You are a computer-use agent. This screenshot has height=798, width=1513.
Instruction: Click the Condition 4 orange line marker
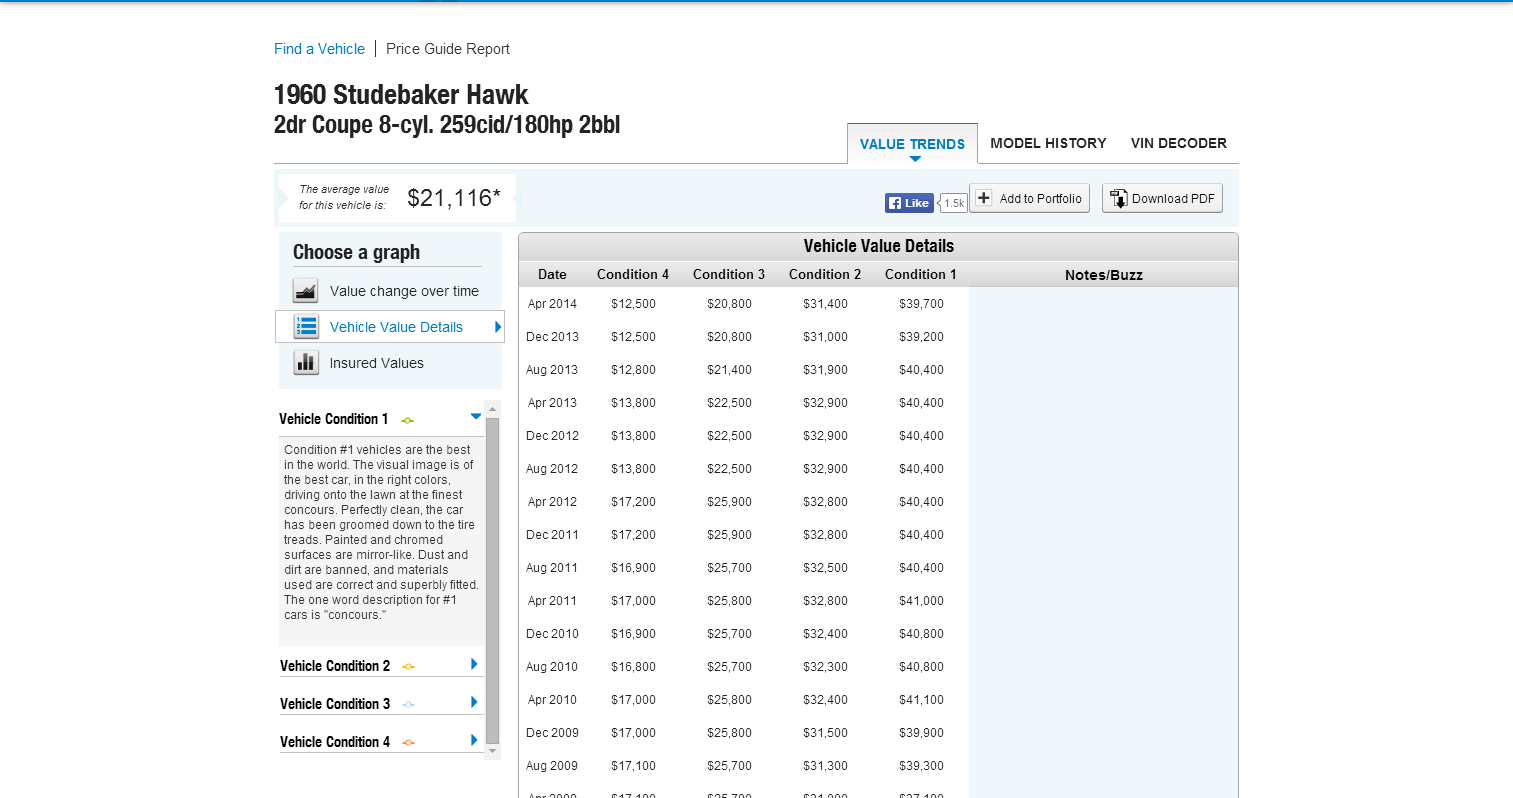pyautogui.click(x=408, y=743)
